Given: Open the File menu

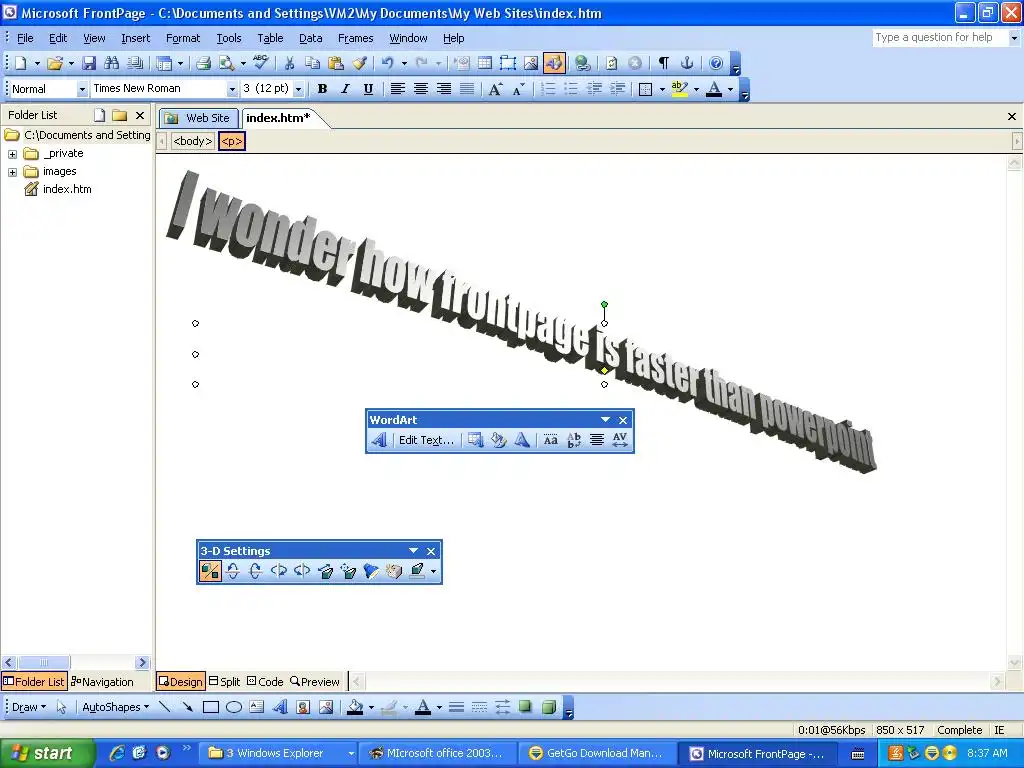Looking at the screenshot, I should (x=25, y=39).
